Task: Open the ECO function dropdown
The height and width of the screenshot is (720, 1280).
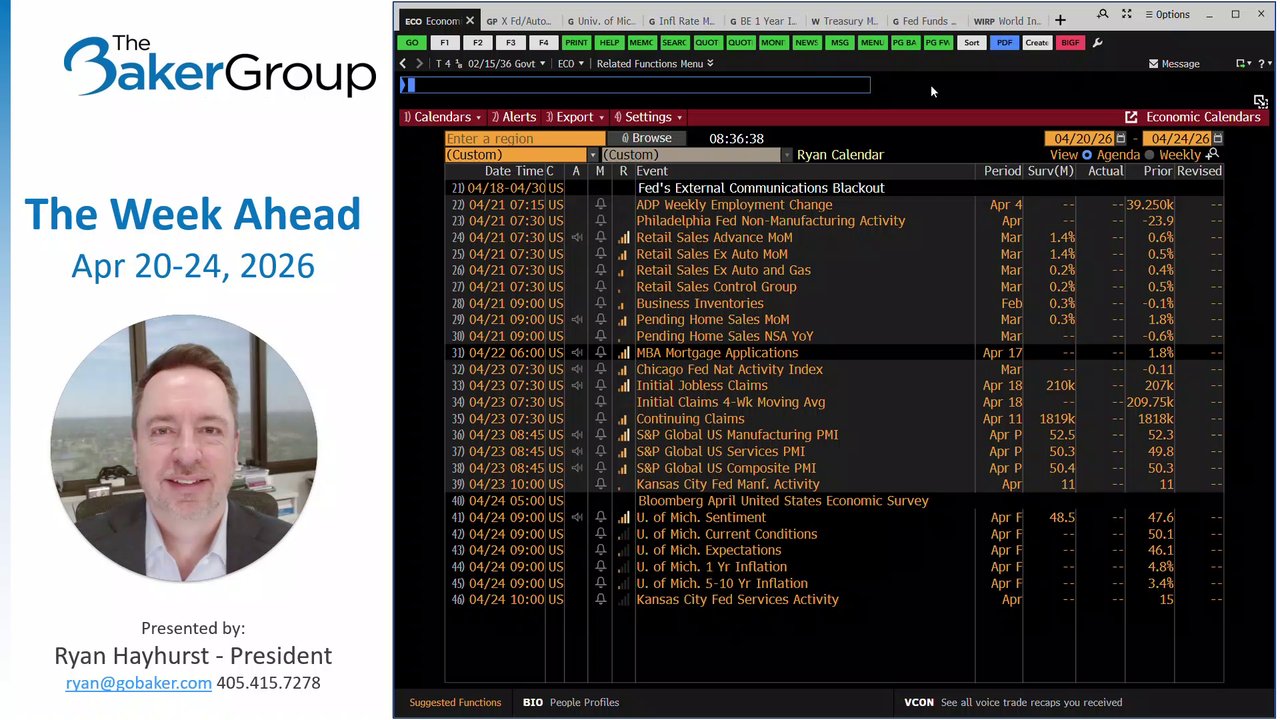Action: click(570, 64)
